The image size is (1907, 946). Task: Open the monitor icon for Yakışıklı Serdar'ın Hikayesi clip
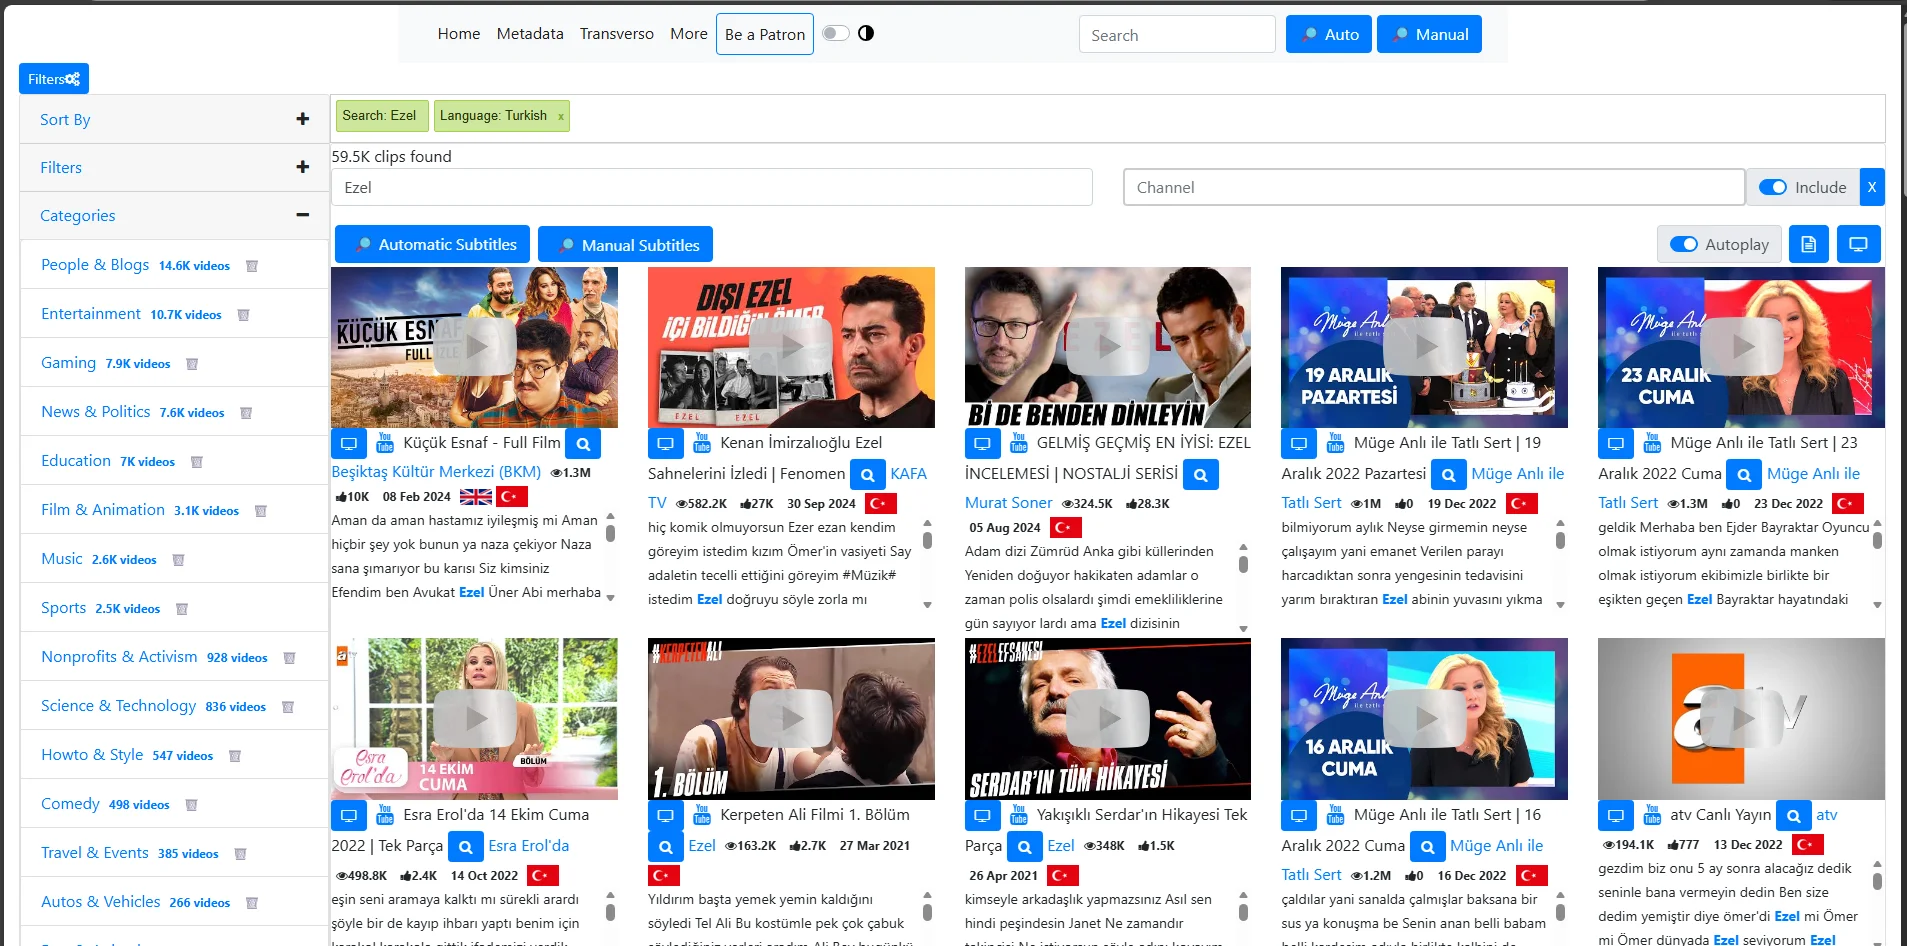(983, 815)
